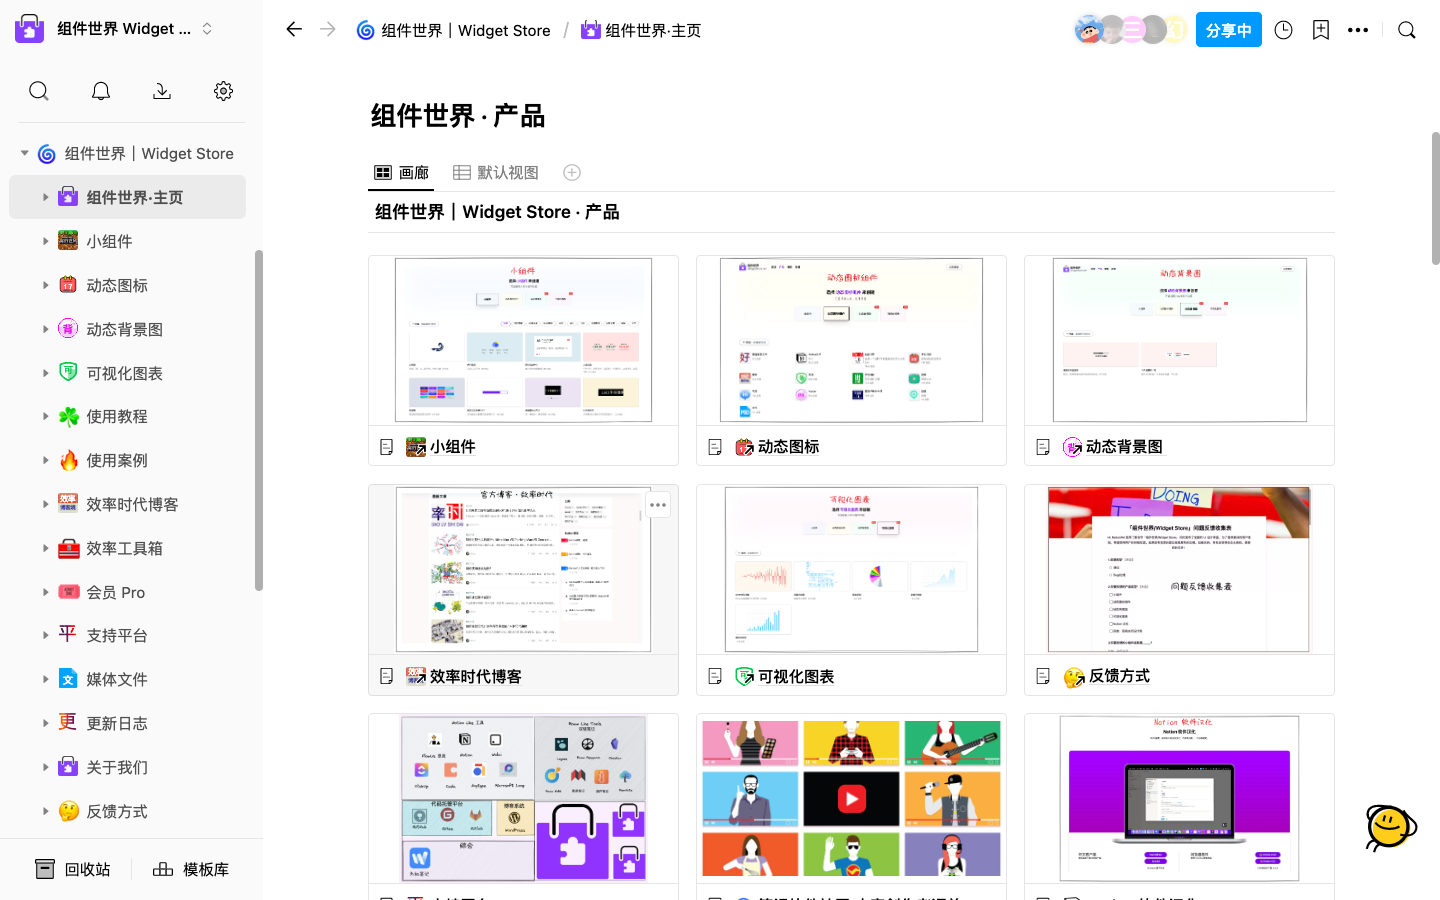
Task: Click 组件世界｜Widget Store · 产品 database title
Action: (497, 212)
